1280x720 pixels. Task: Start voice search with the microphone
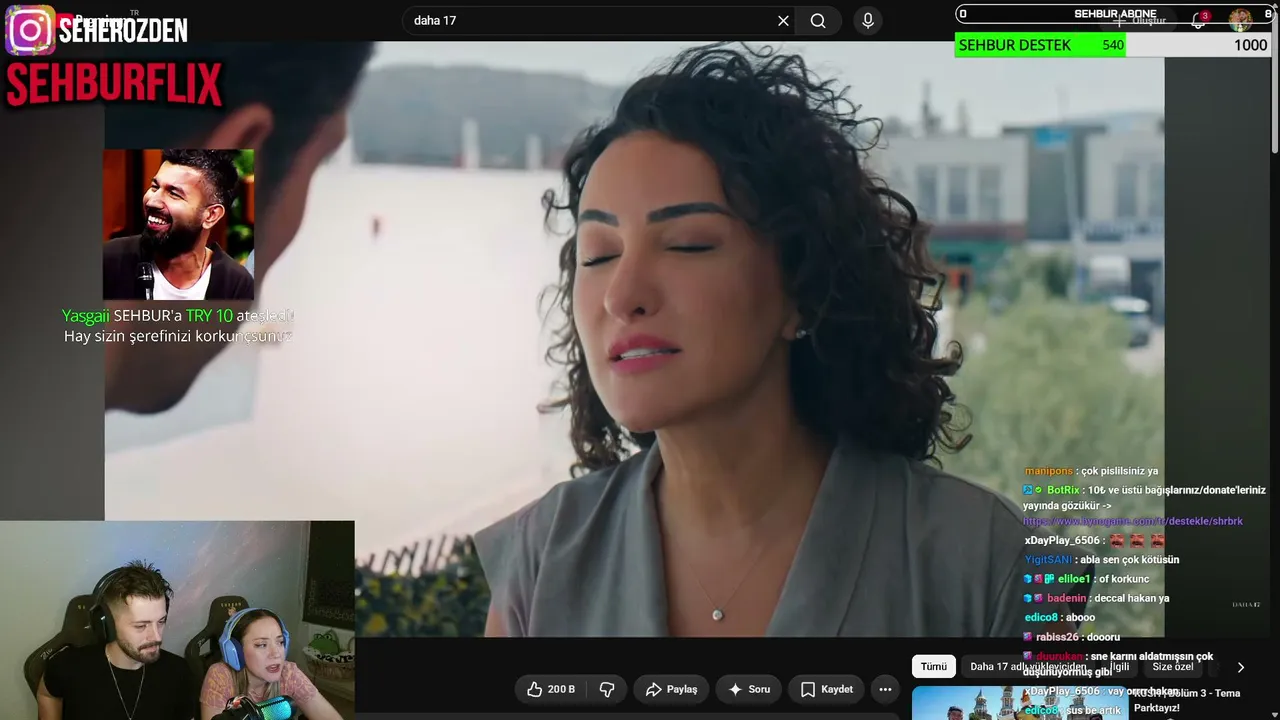[x=867, y=21]
